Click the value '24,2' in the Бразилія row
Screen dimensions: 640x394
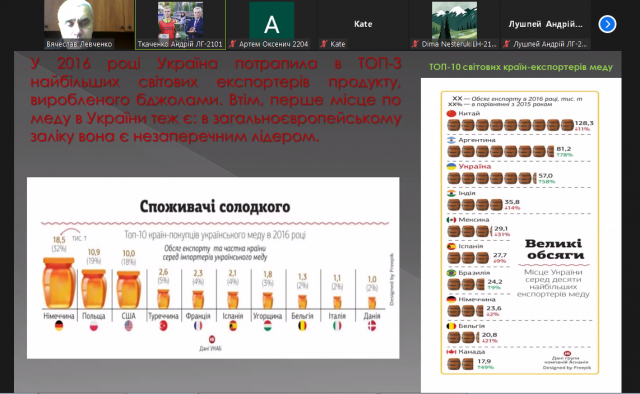495,282
